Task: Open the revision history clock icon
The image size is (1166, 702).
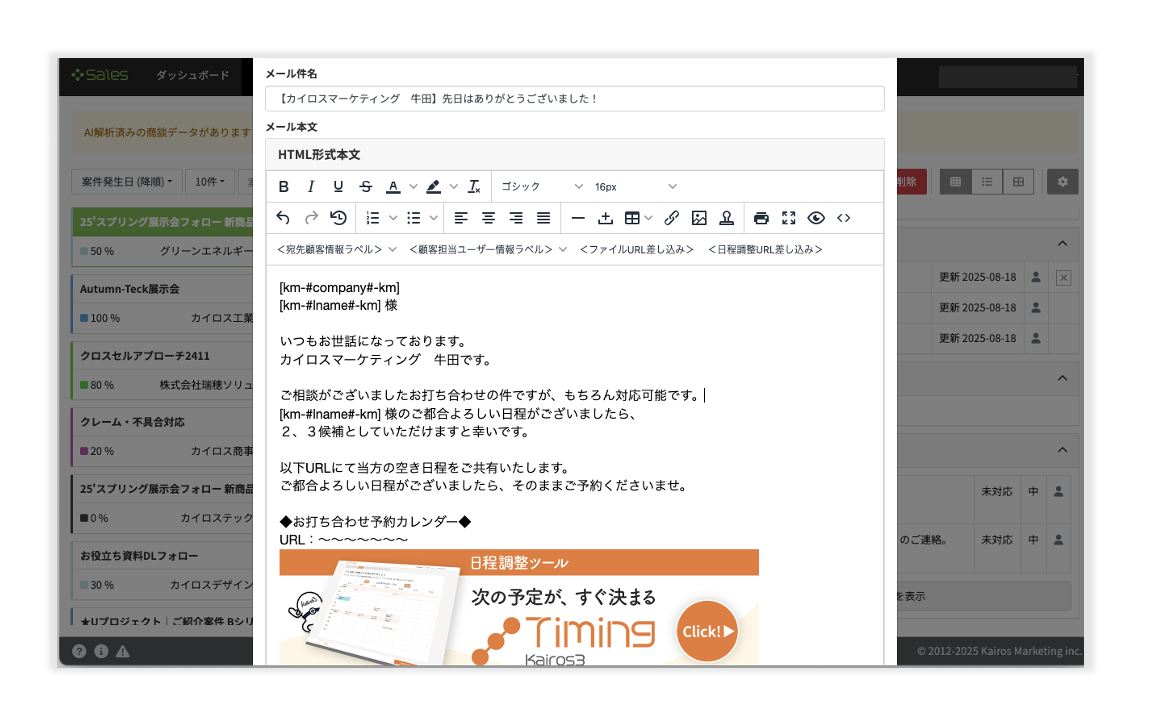Action: [338, 218]
